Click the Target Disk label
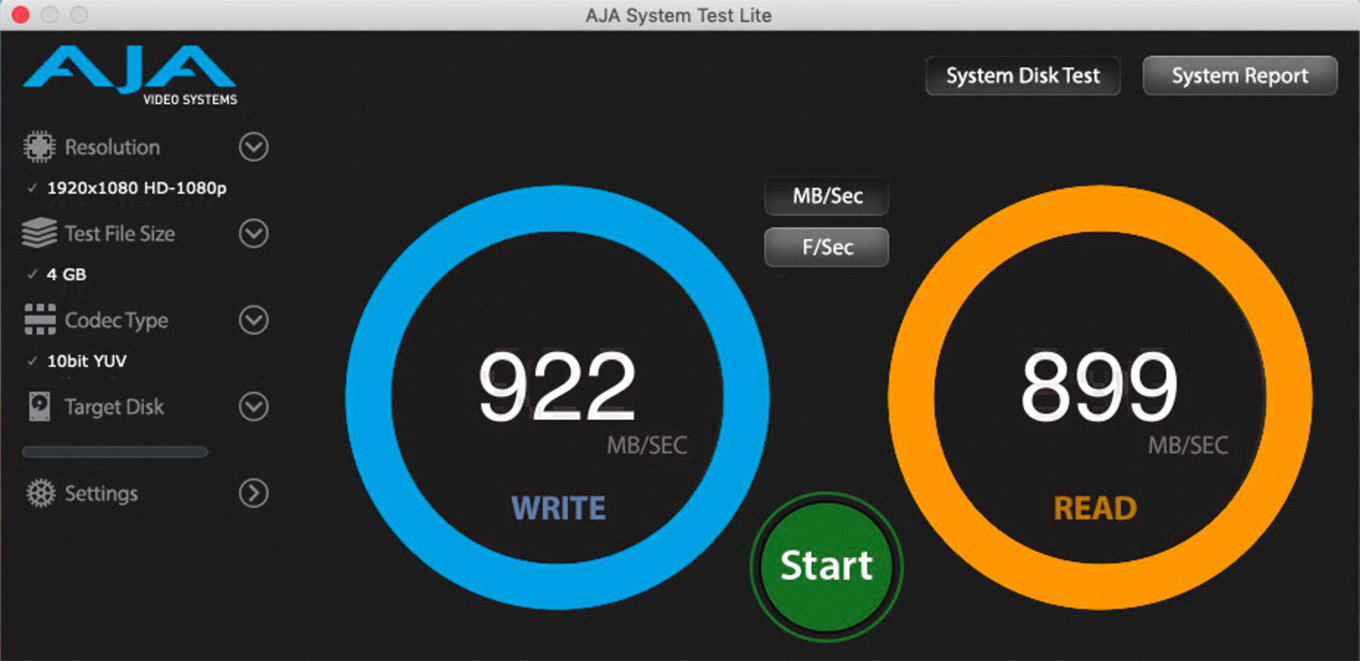 click(114, 407)
